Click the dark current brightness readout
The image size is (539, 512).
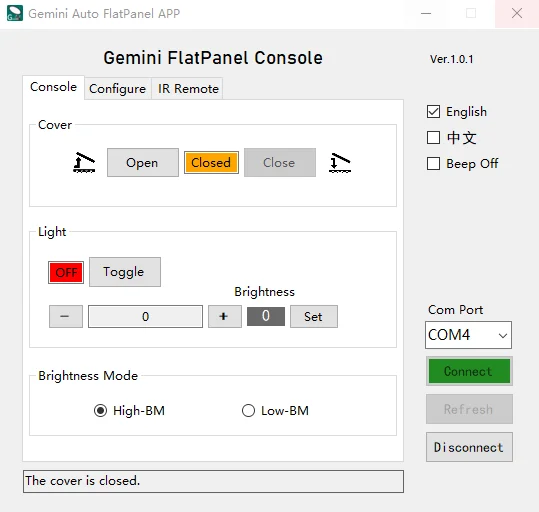266,316
